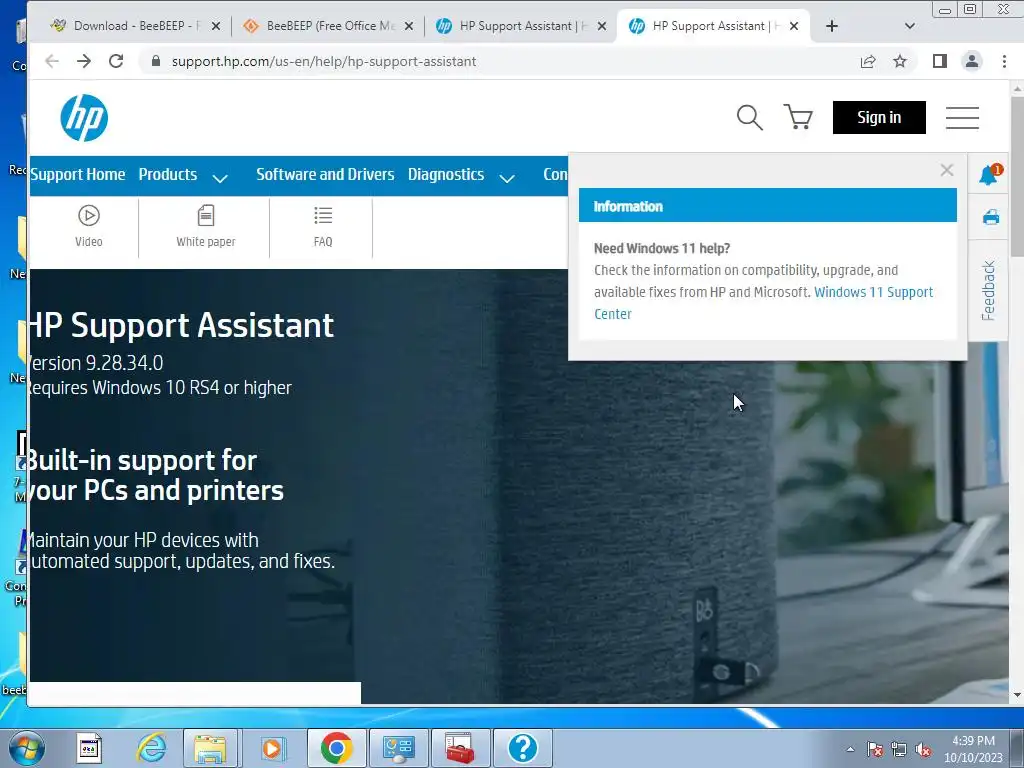Click the page vertical scrollbar thumb
This screenshot has width=1024, height=768.
(1017, 176)
